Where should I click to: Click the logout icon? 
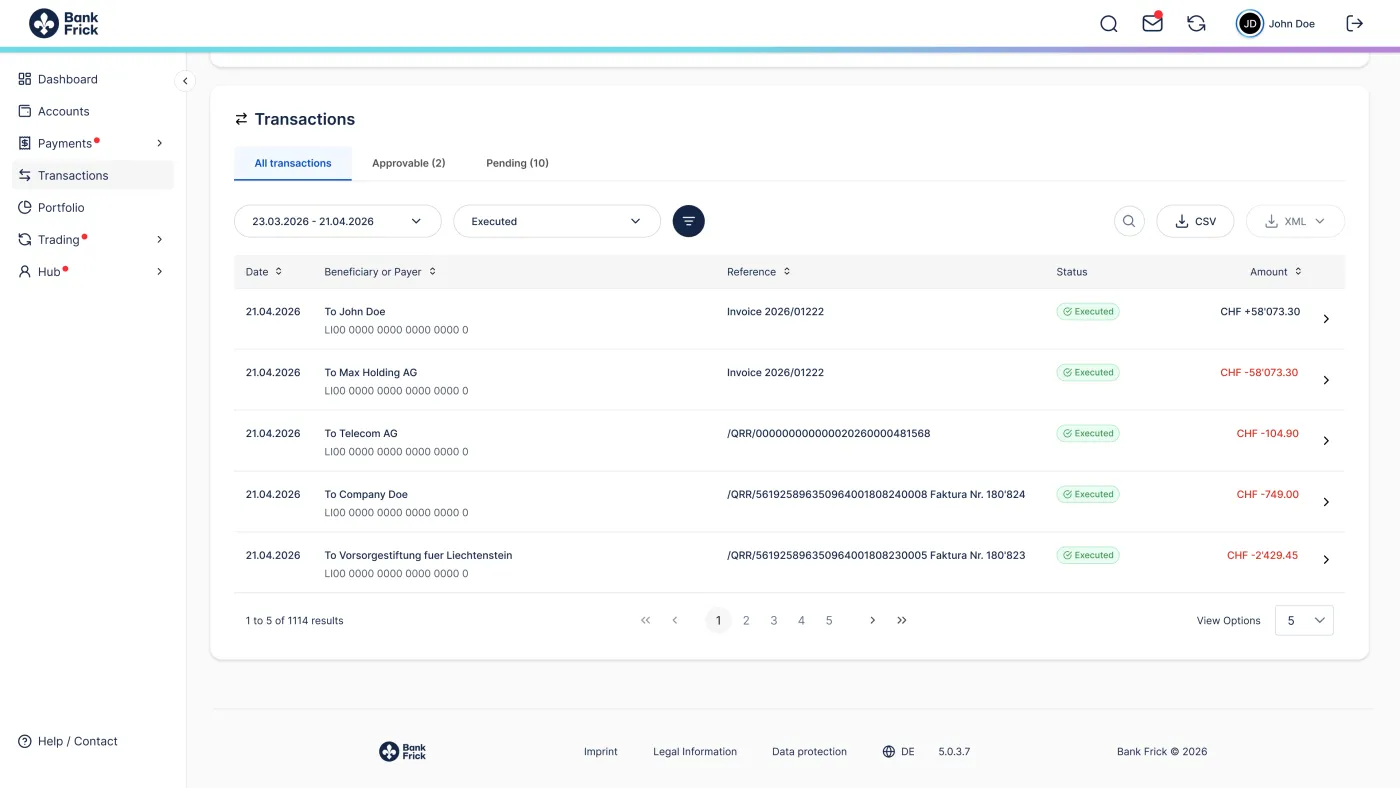point(1355,23)
